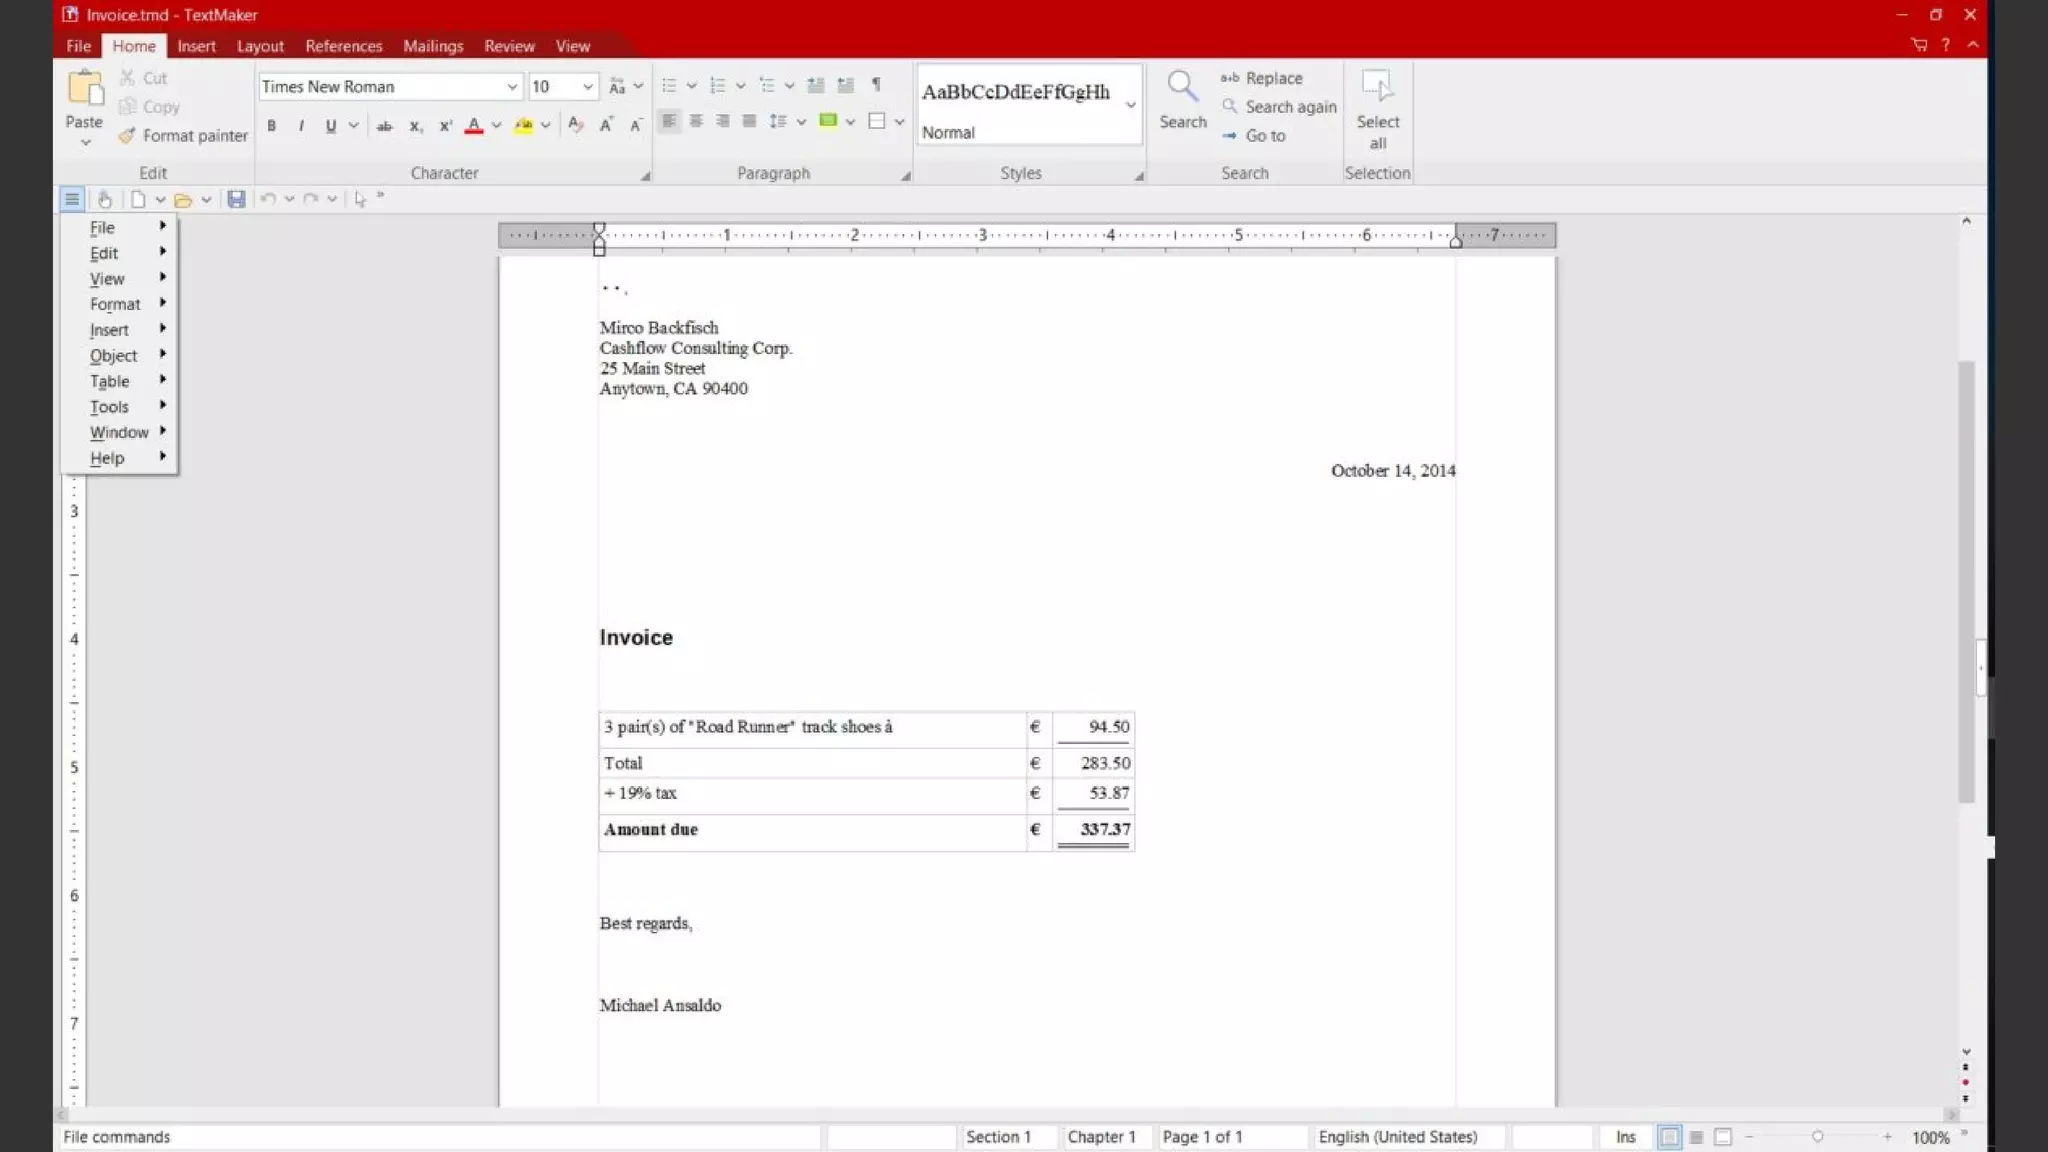This screenshot has width=2048, height=1152.
Task: Click the English (United States) status field
Action: click(1397, 1137)
